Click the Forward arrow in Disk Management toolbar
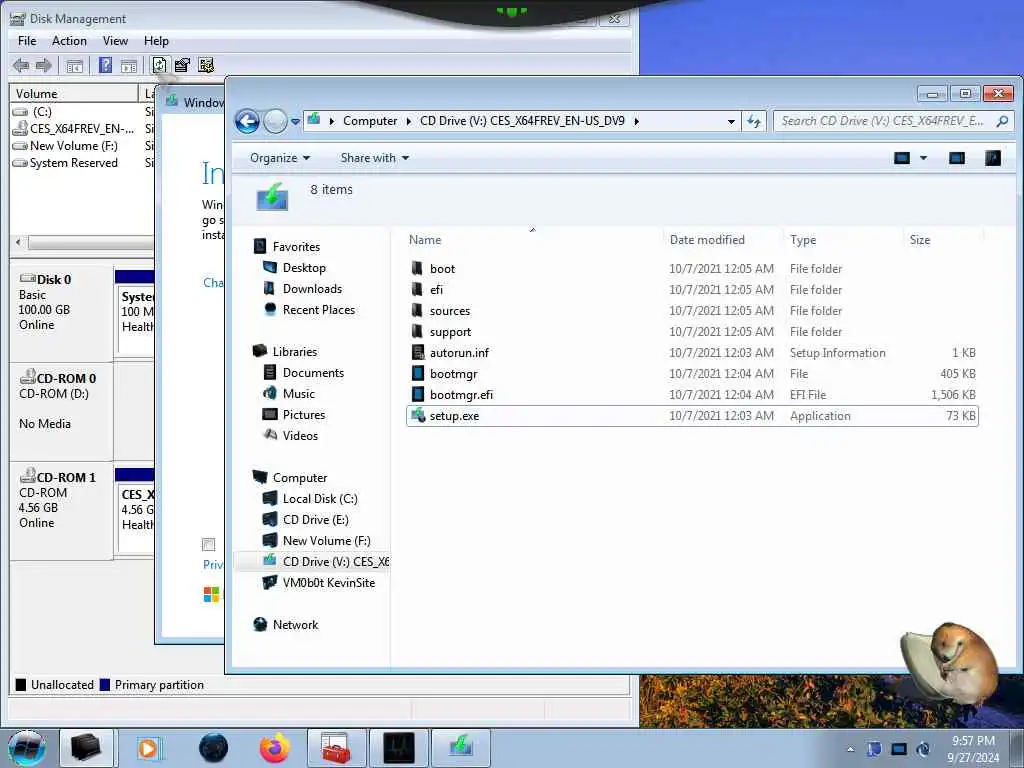Screen dimensions: 1024x768 click(x=44, y=65)
